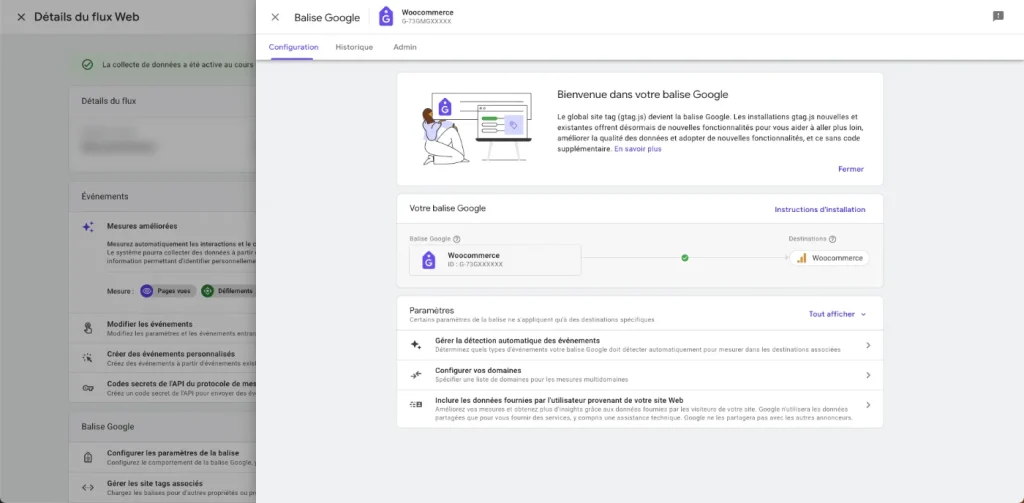Dismiss the welcome card with Fermer

851,169
